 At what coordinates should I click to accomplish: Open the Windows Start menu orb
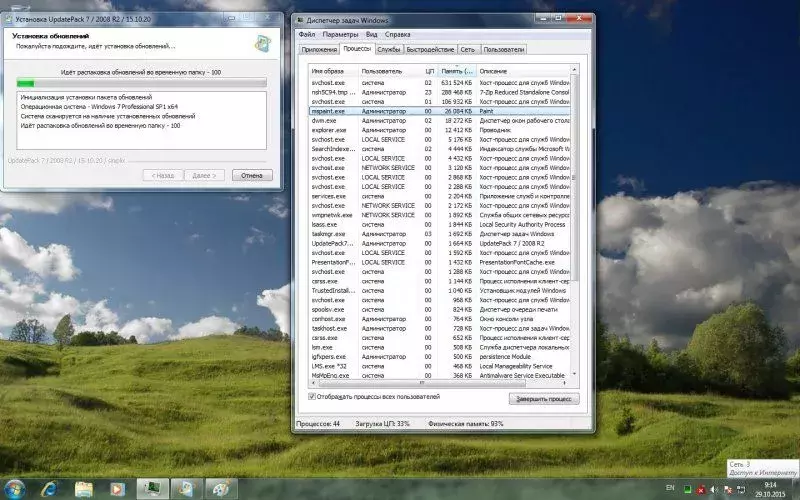tap(14, 489)
